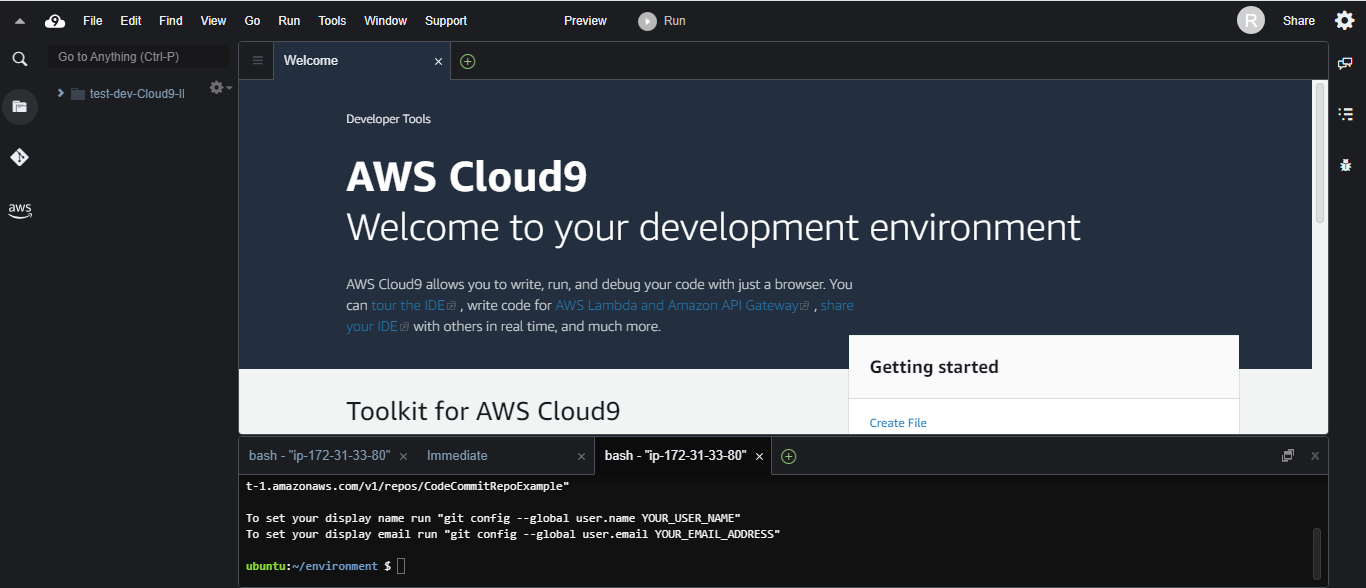This screenshot has height=588, width=1366.
Task: Collapse the menu bar with up arrow
Action: (x=20, y=21)
